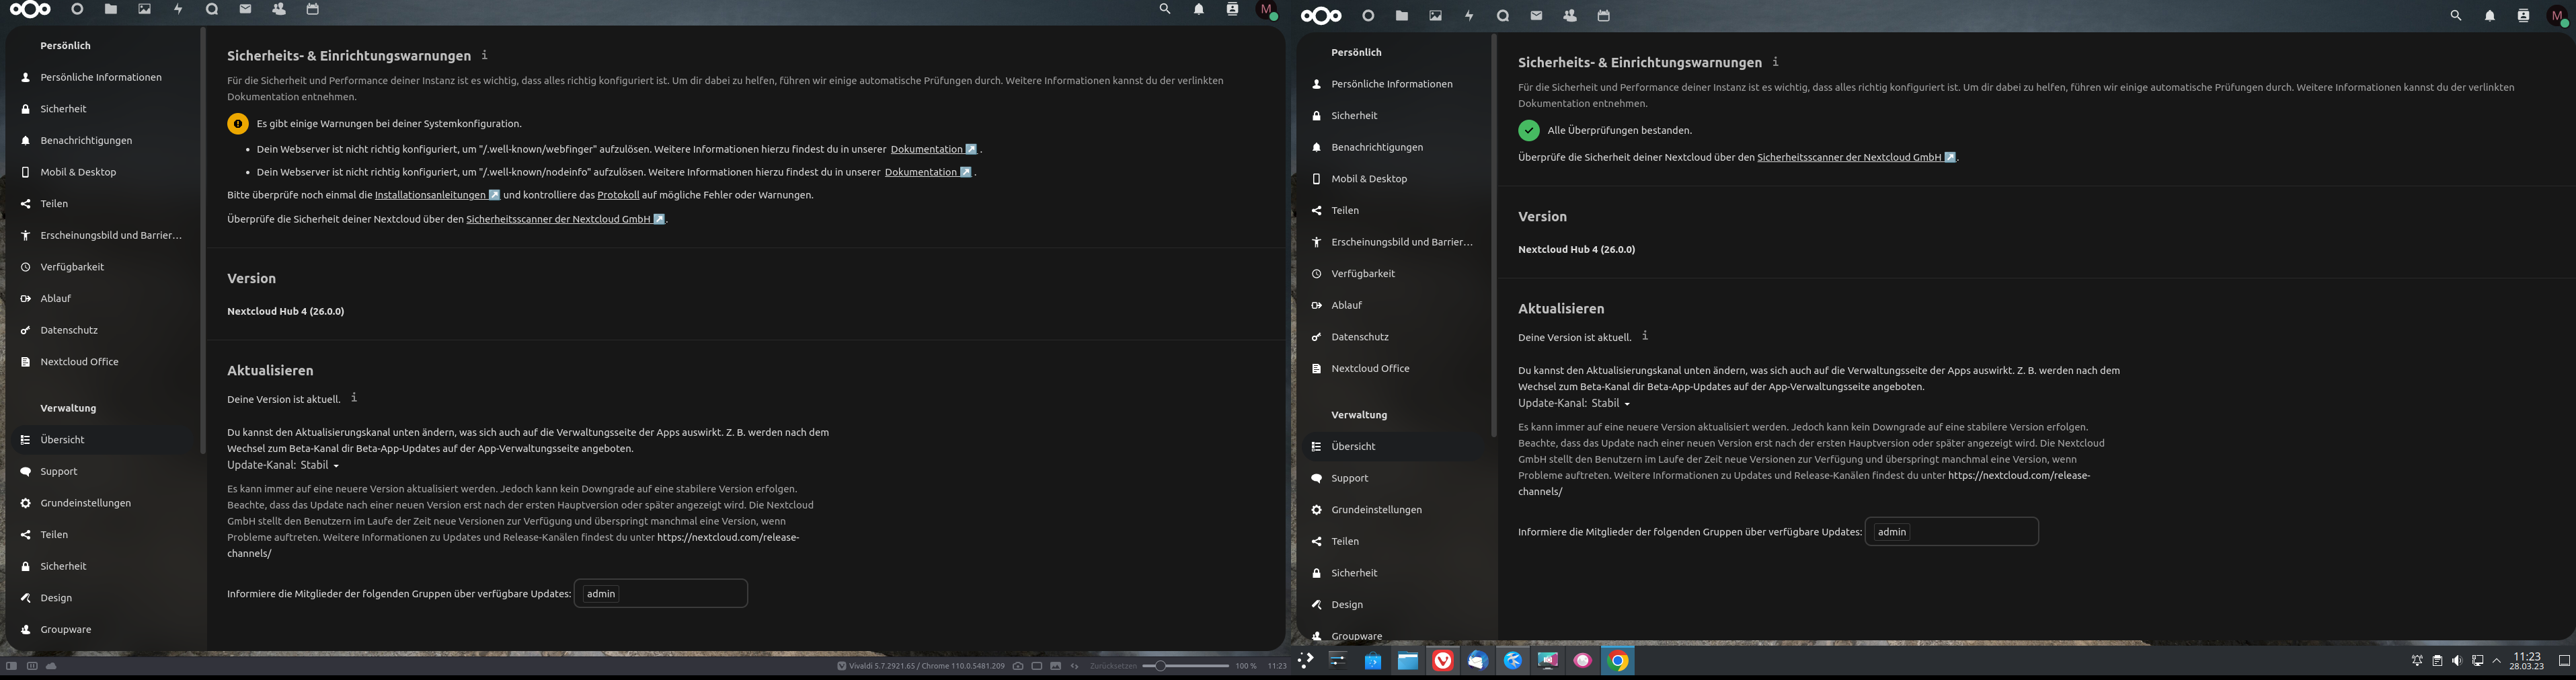Click left window sidebar scrollbar
This screenshot has height=680, width=2576.
[203, 240]
